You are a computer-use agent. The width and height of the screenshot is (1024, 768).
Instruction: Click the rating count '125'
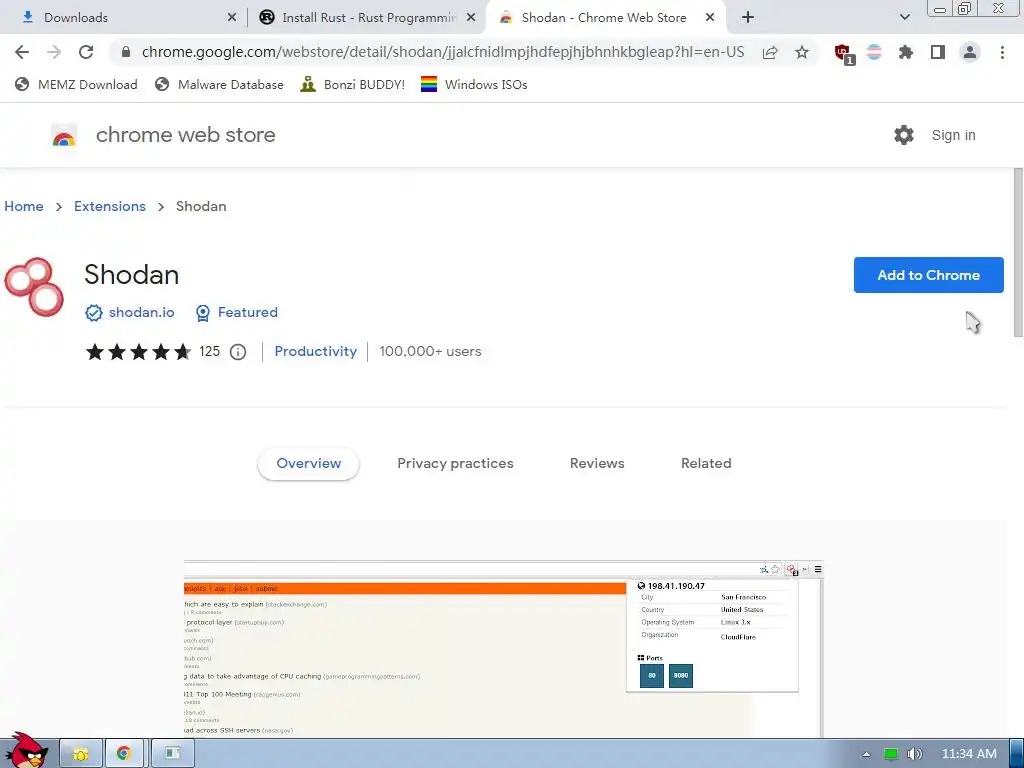[209, 351]
